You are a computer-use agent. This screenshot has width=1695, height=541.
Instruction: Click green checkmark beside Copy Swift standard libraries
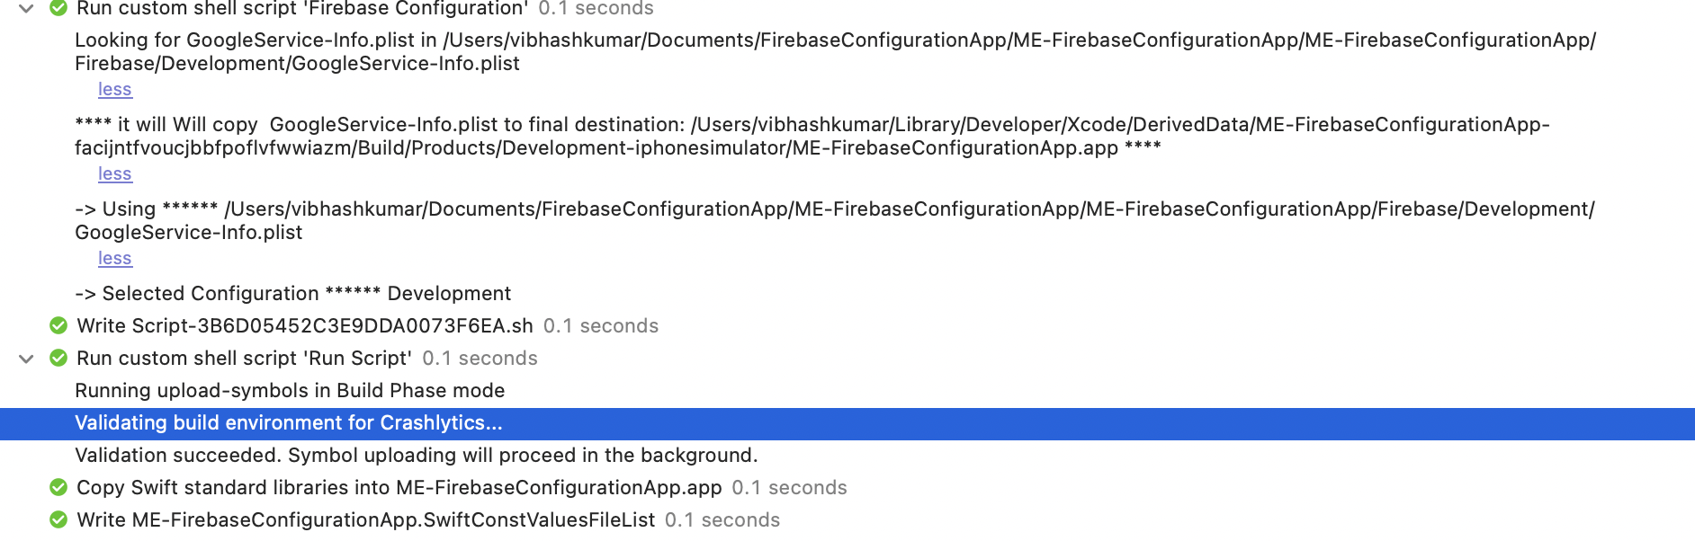(x=59, y=488)
